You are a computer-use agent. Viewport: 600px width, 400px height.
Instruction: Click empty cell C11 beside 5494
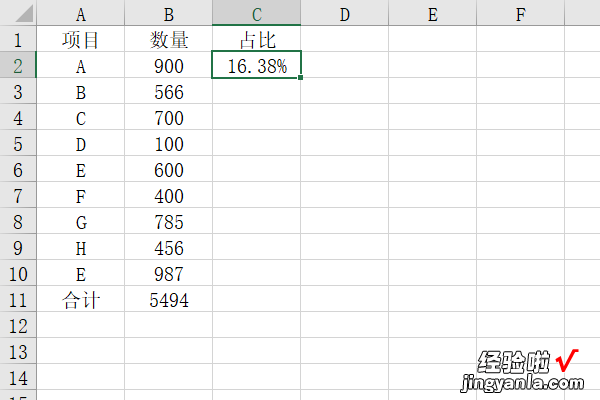tap(257, 299)
